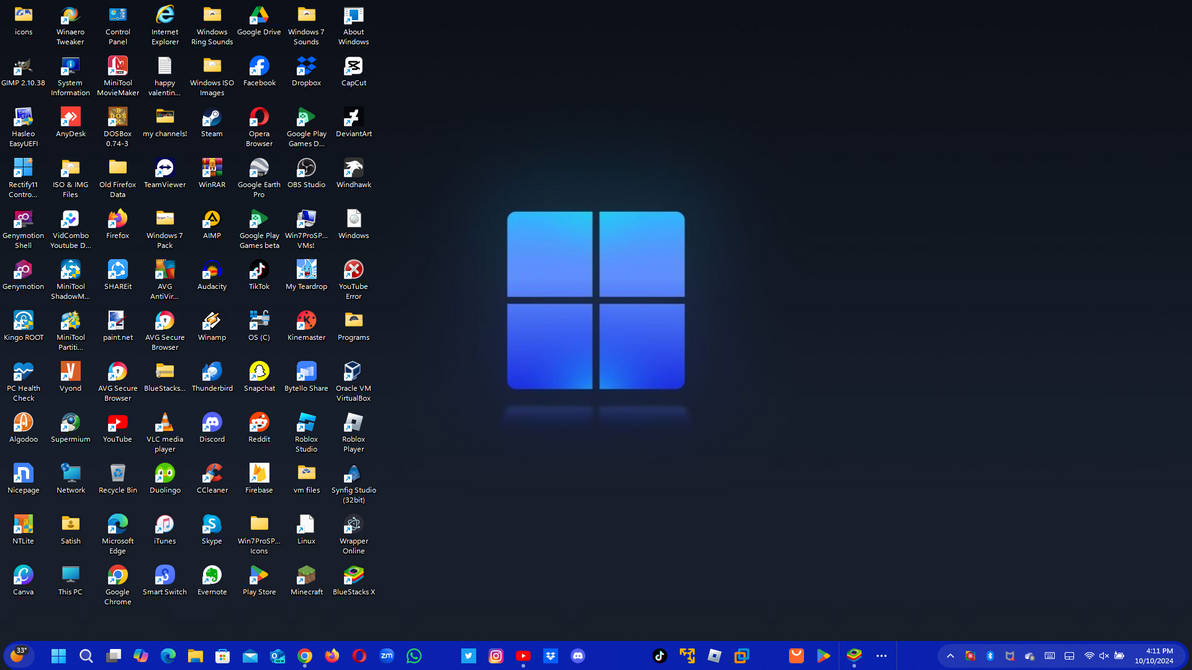
Task: Open Task View on the taskbar
Action: tap(113, 656)
